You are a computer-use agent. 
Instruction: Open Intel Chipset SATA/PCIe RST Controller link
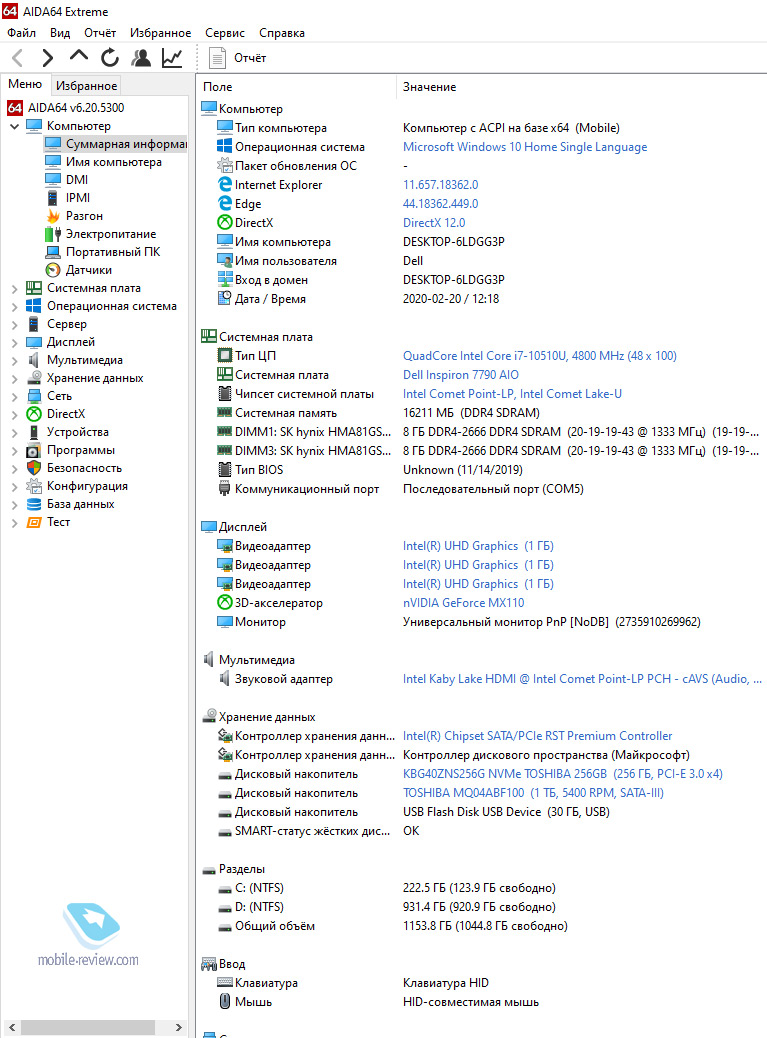tap(537, 736)
